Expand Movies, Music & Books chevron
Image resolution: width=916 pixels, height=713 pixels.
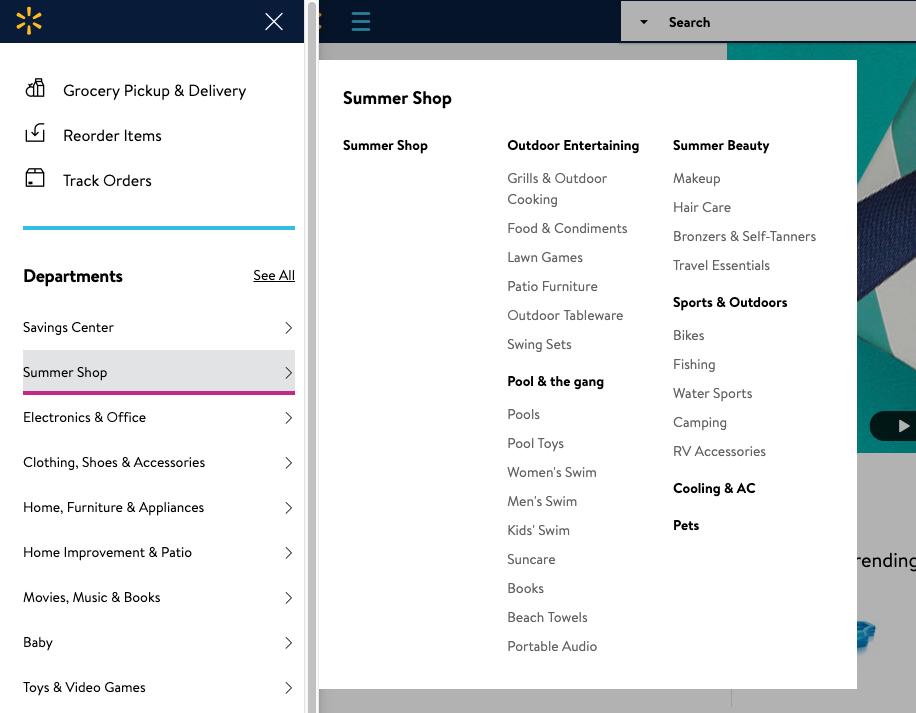tap(288, 597)
